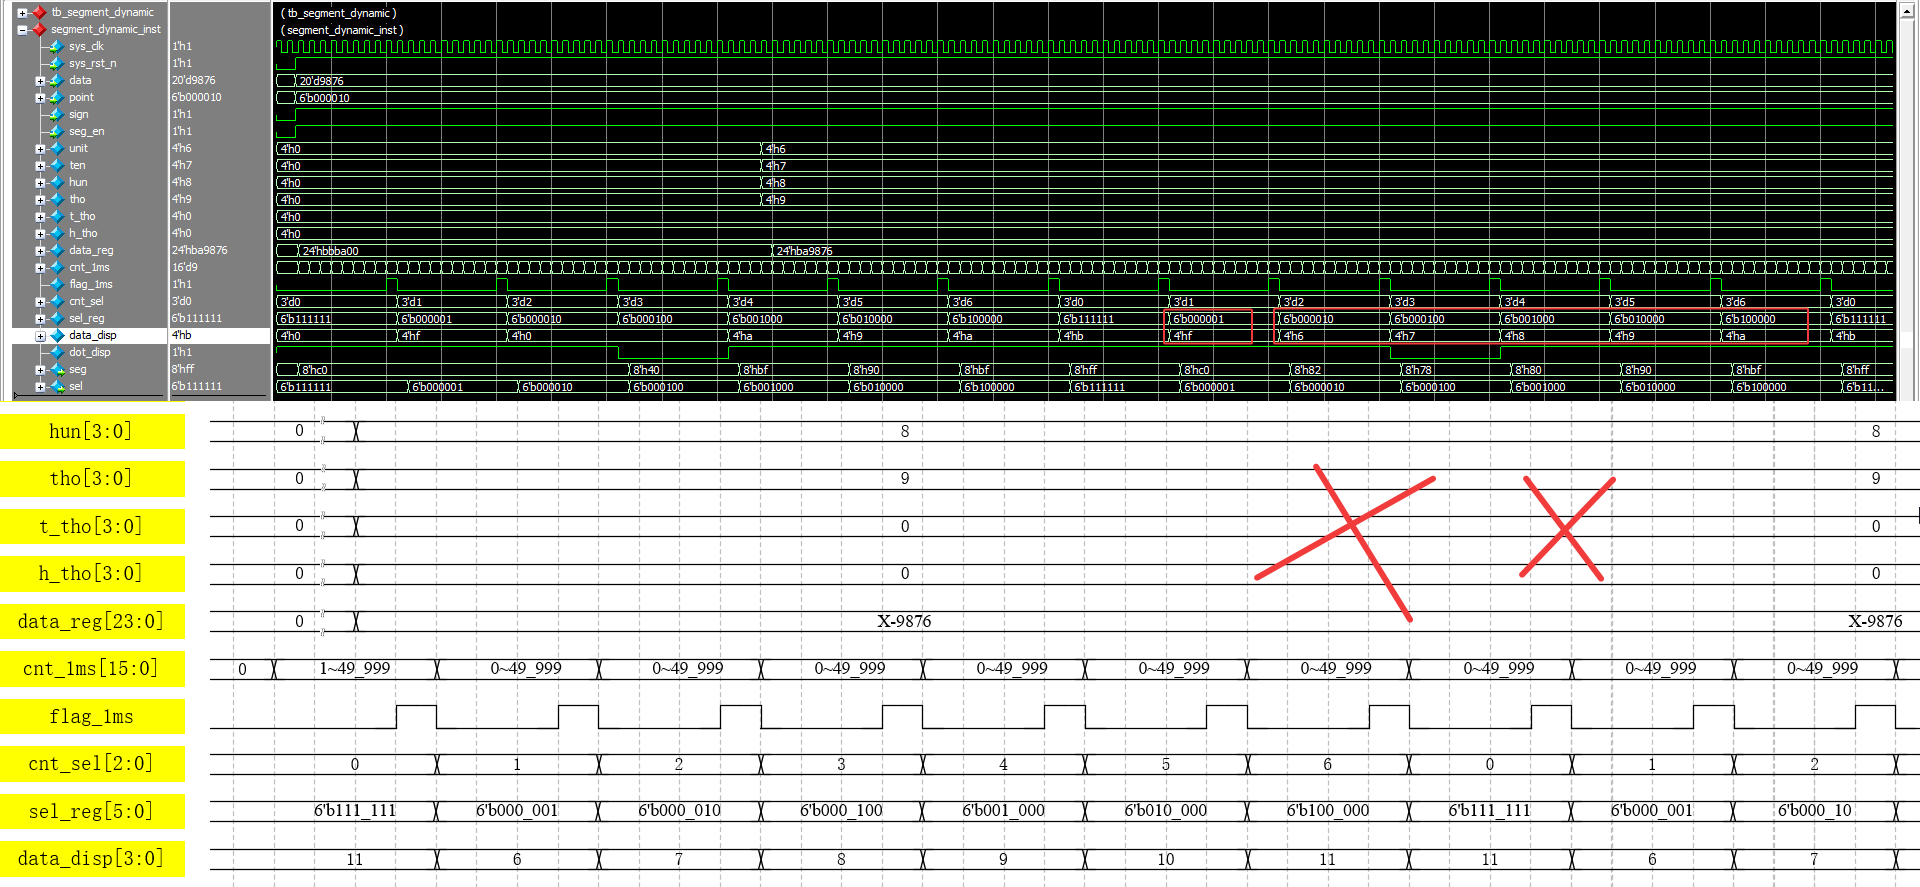Screen dimensions: 1920x887
Task: Expand the data_reg bus signal
Action: click(40, 251)
